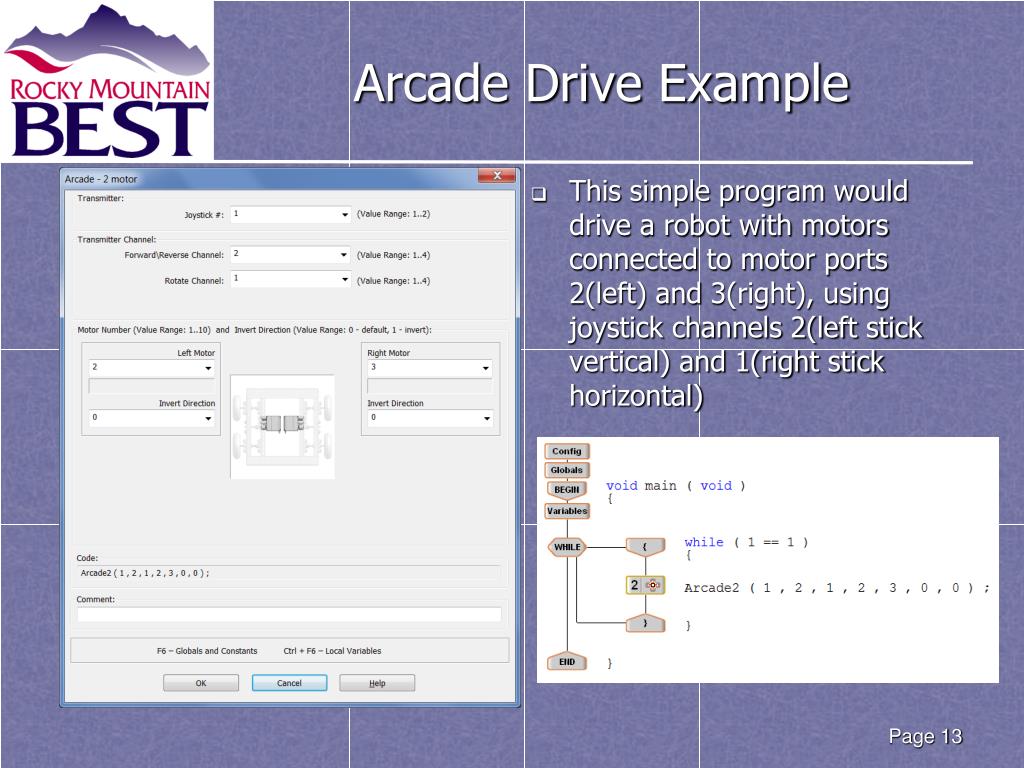Click the Config flowchart block
This screenshot has width=1024, height=768.
click(566, 451)
